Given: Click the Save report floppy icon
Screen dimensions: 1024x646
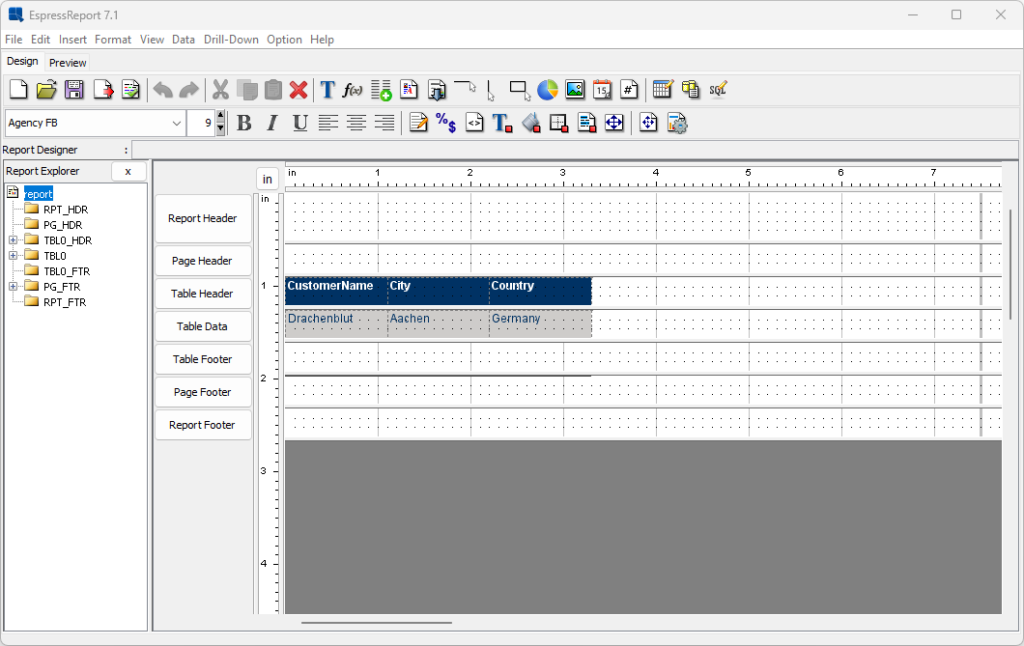Looking at the screenshot, I should click(74, 90).
